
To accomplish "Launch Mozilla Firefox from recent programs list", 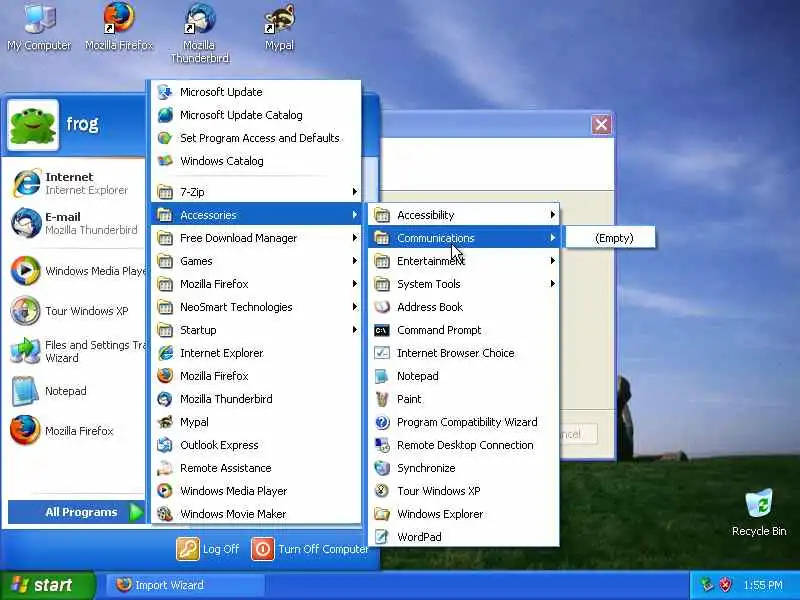I will [77, 431].
